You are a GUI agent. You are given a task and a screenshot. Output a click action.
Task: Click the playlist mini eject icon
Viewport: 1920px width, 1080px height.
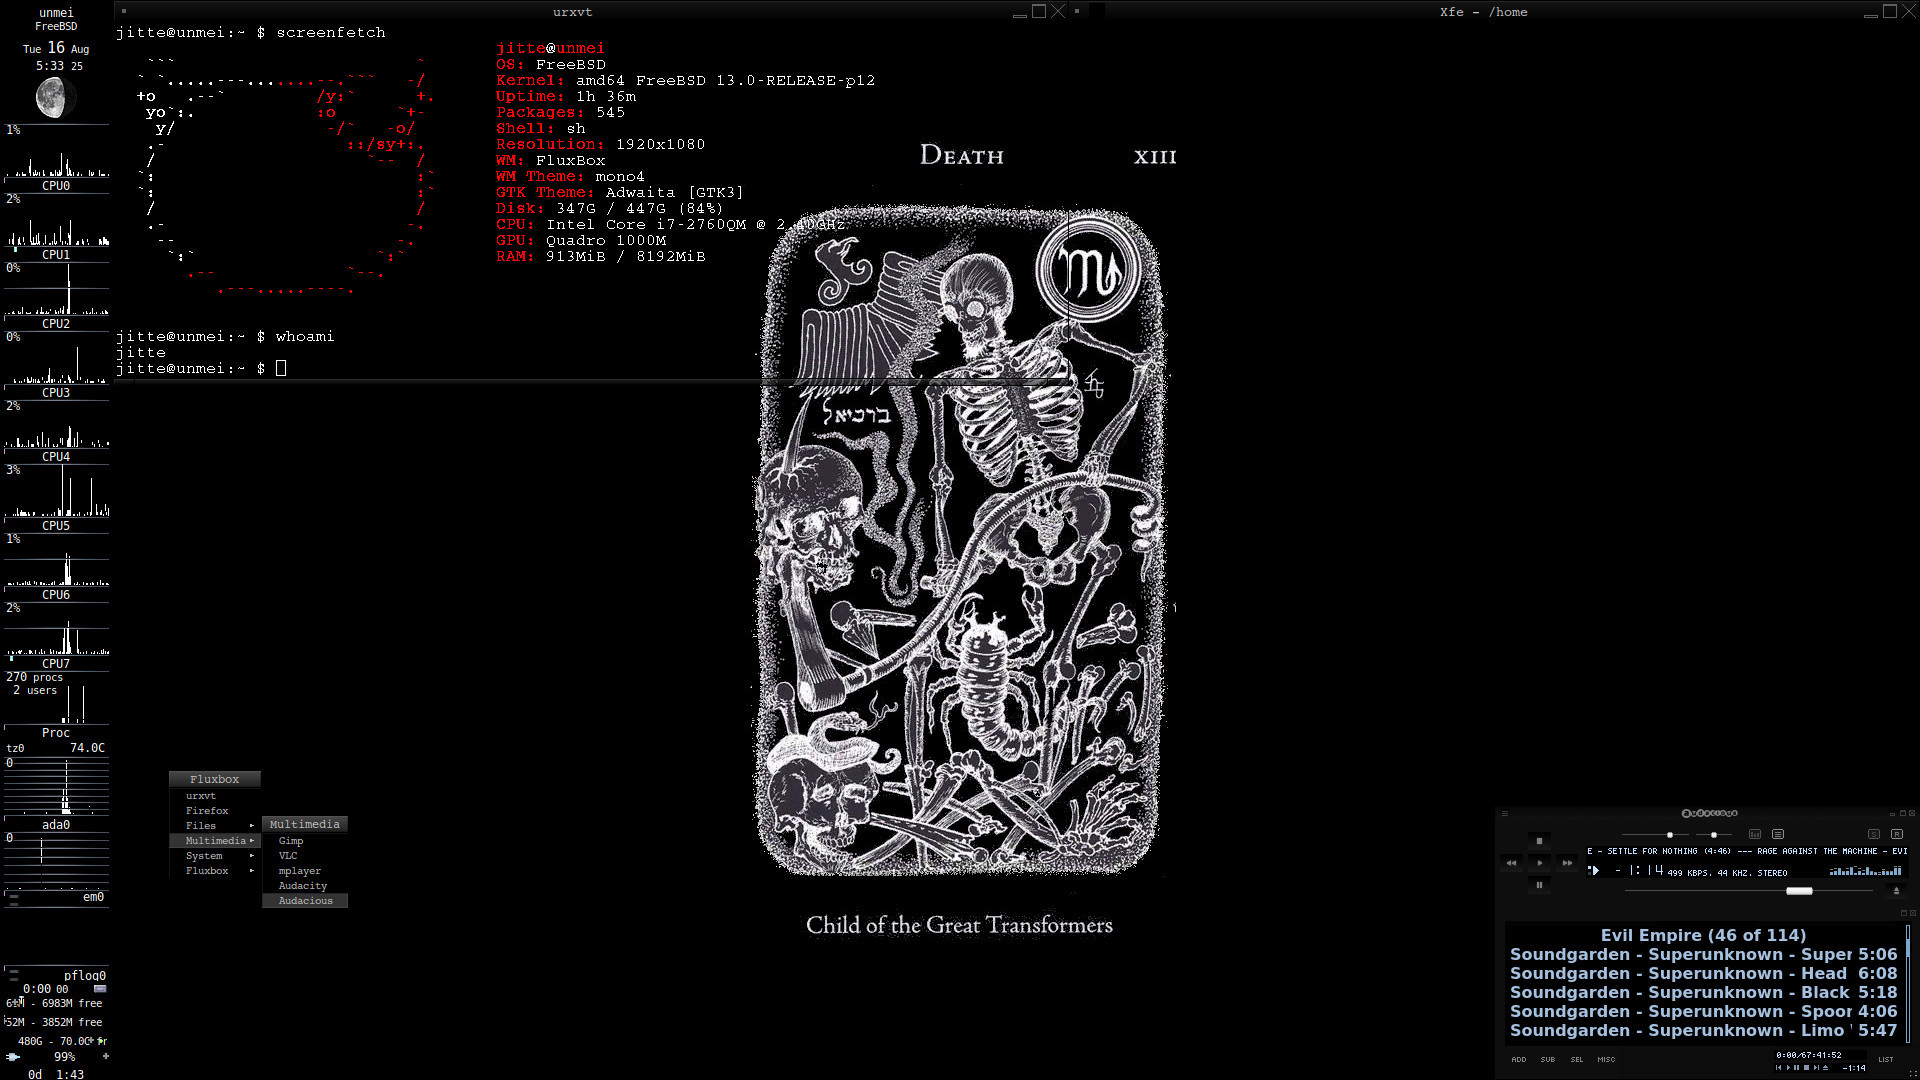pyautogui.click(x=1825, y=1067)
